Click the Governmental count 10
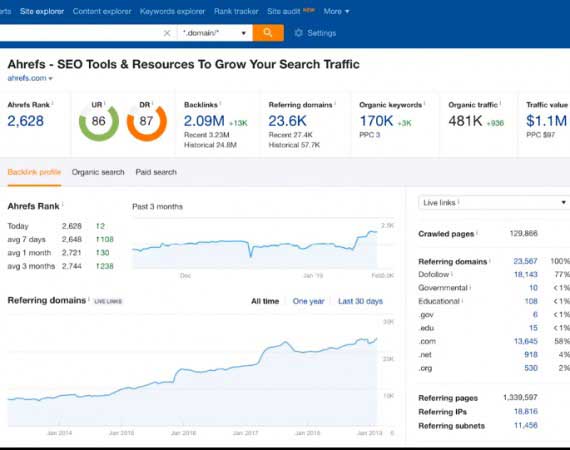 (x=533, y=288)
